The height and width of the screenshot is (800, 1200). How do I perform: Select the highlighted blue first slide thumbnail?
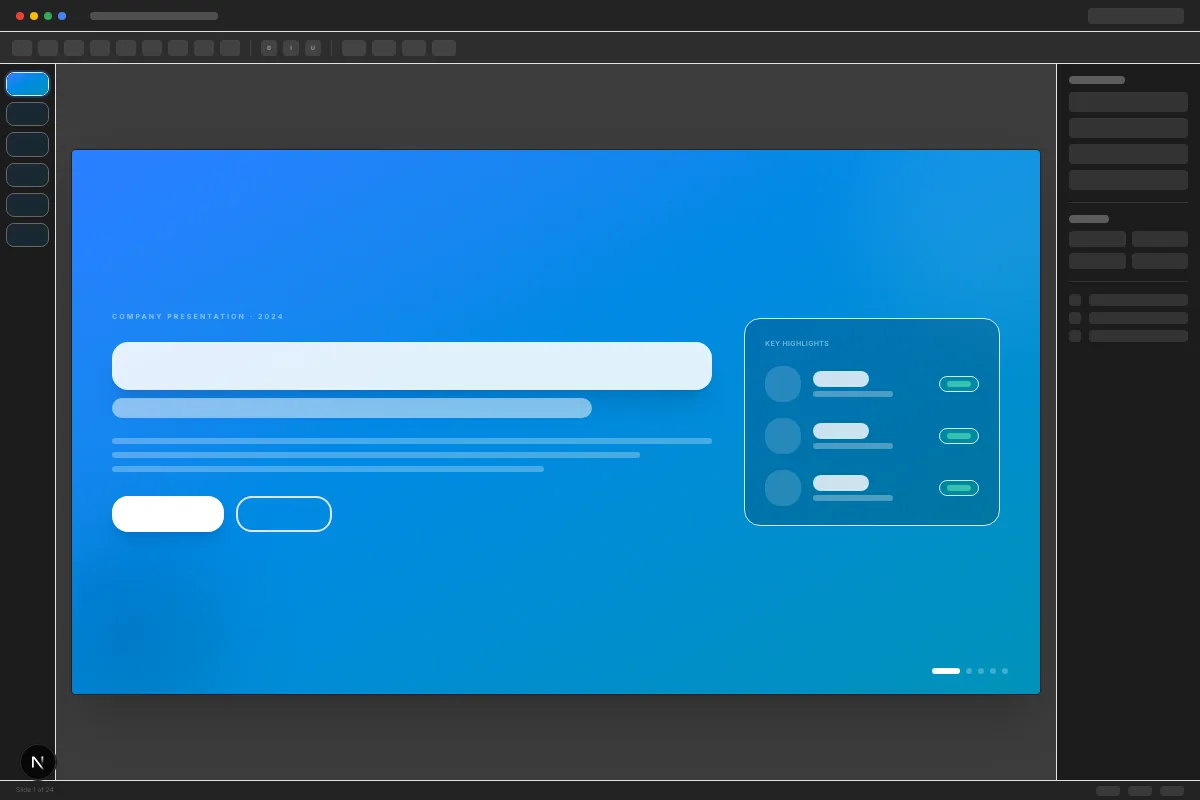click(x=27, y=84)
